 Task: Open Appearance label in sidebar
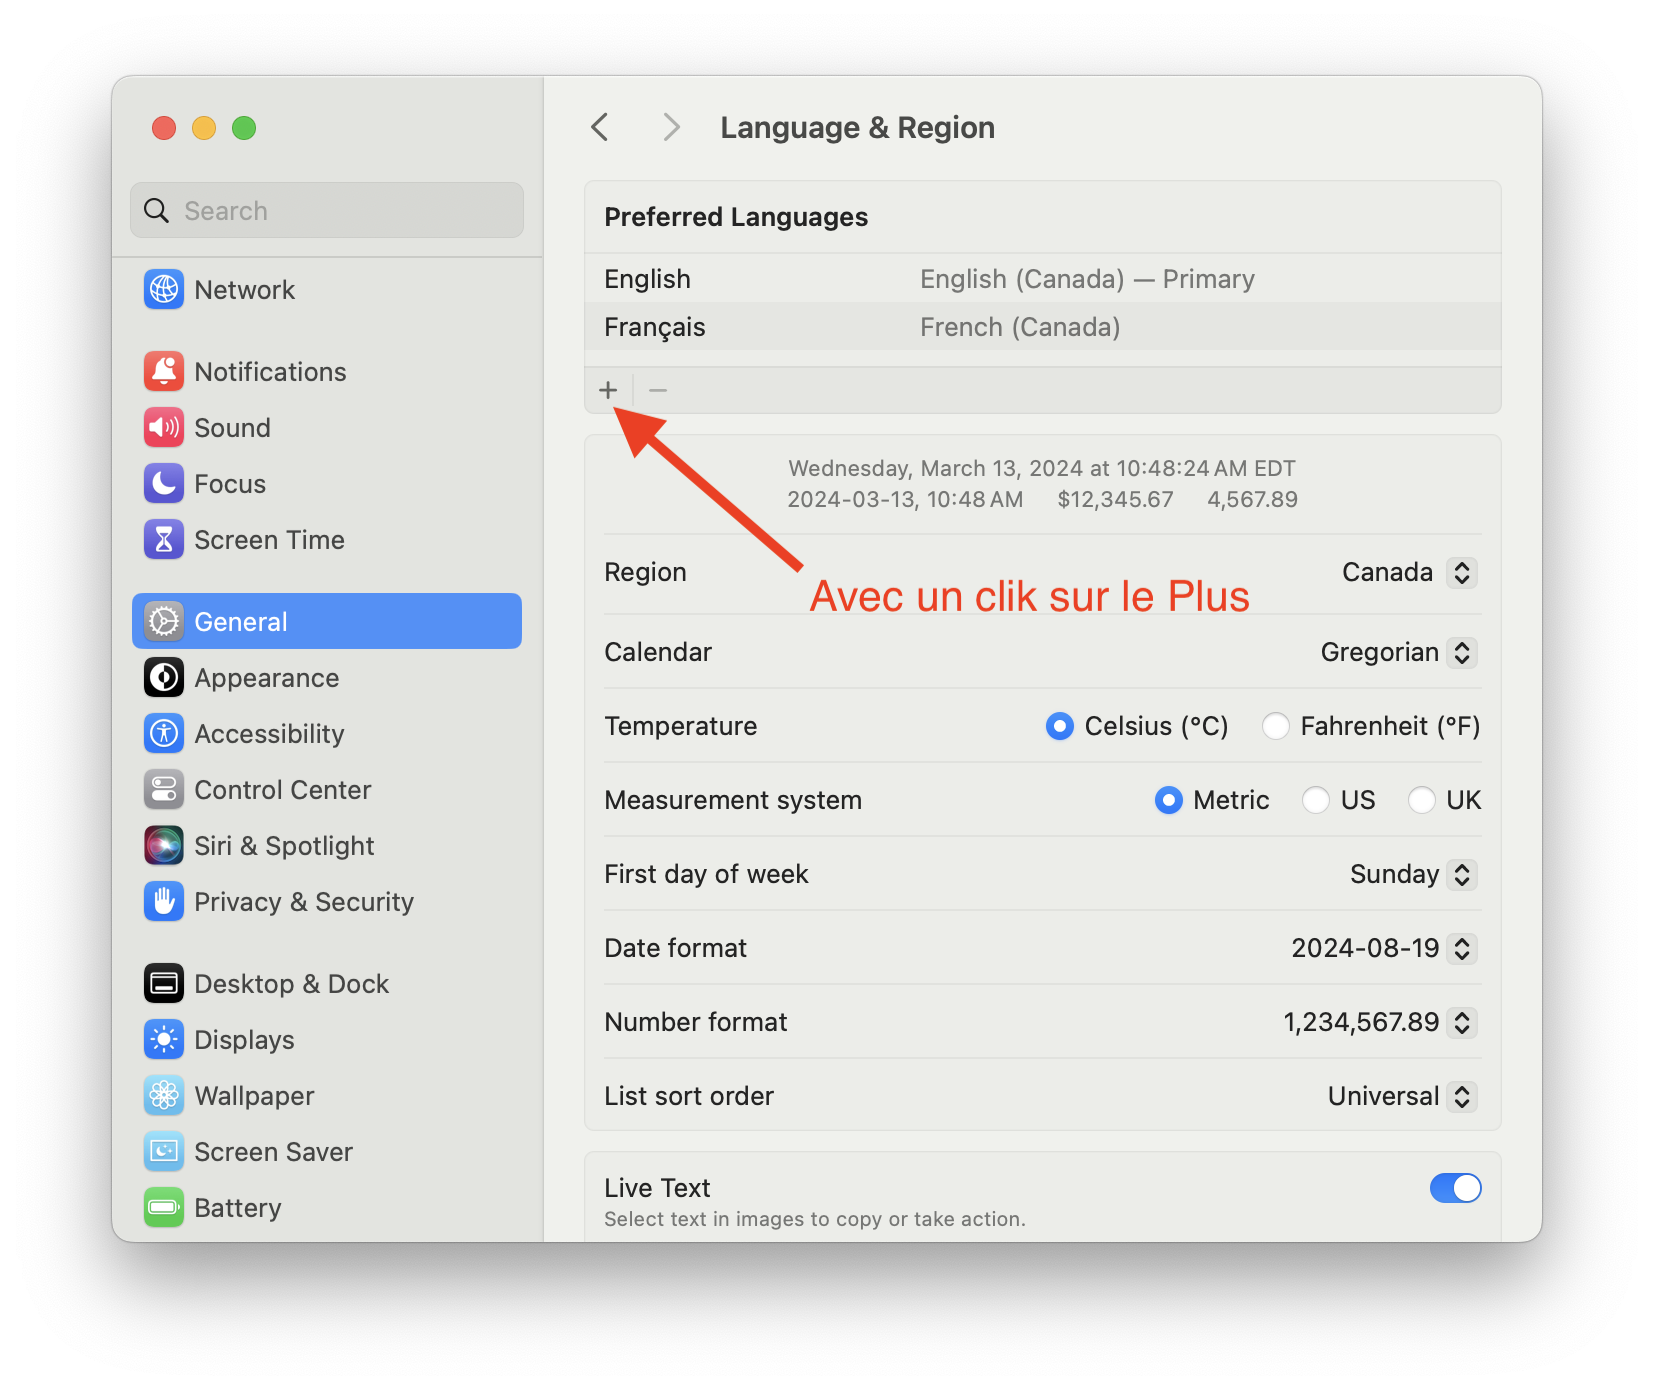(x=267, y=678)
